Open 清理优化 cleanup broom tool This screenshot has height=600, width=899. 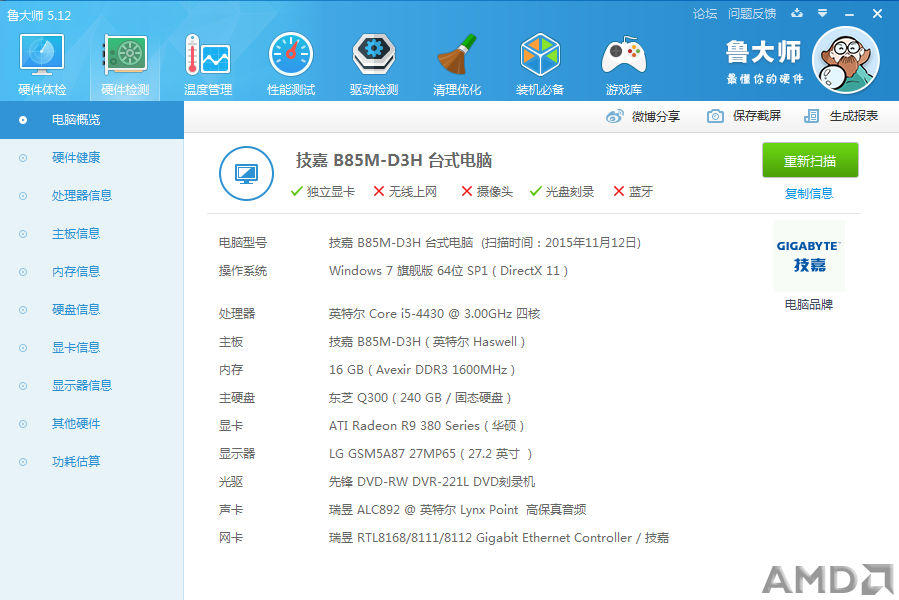[x=457, y=64]
